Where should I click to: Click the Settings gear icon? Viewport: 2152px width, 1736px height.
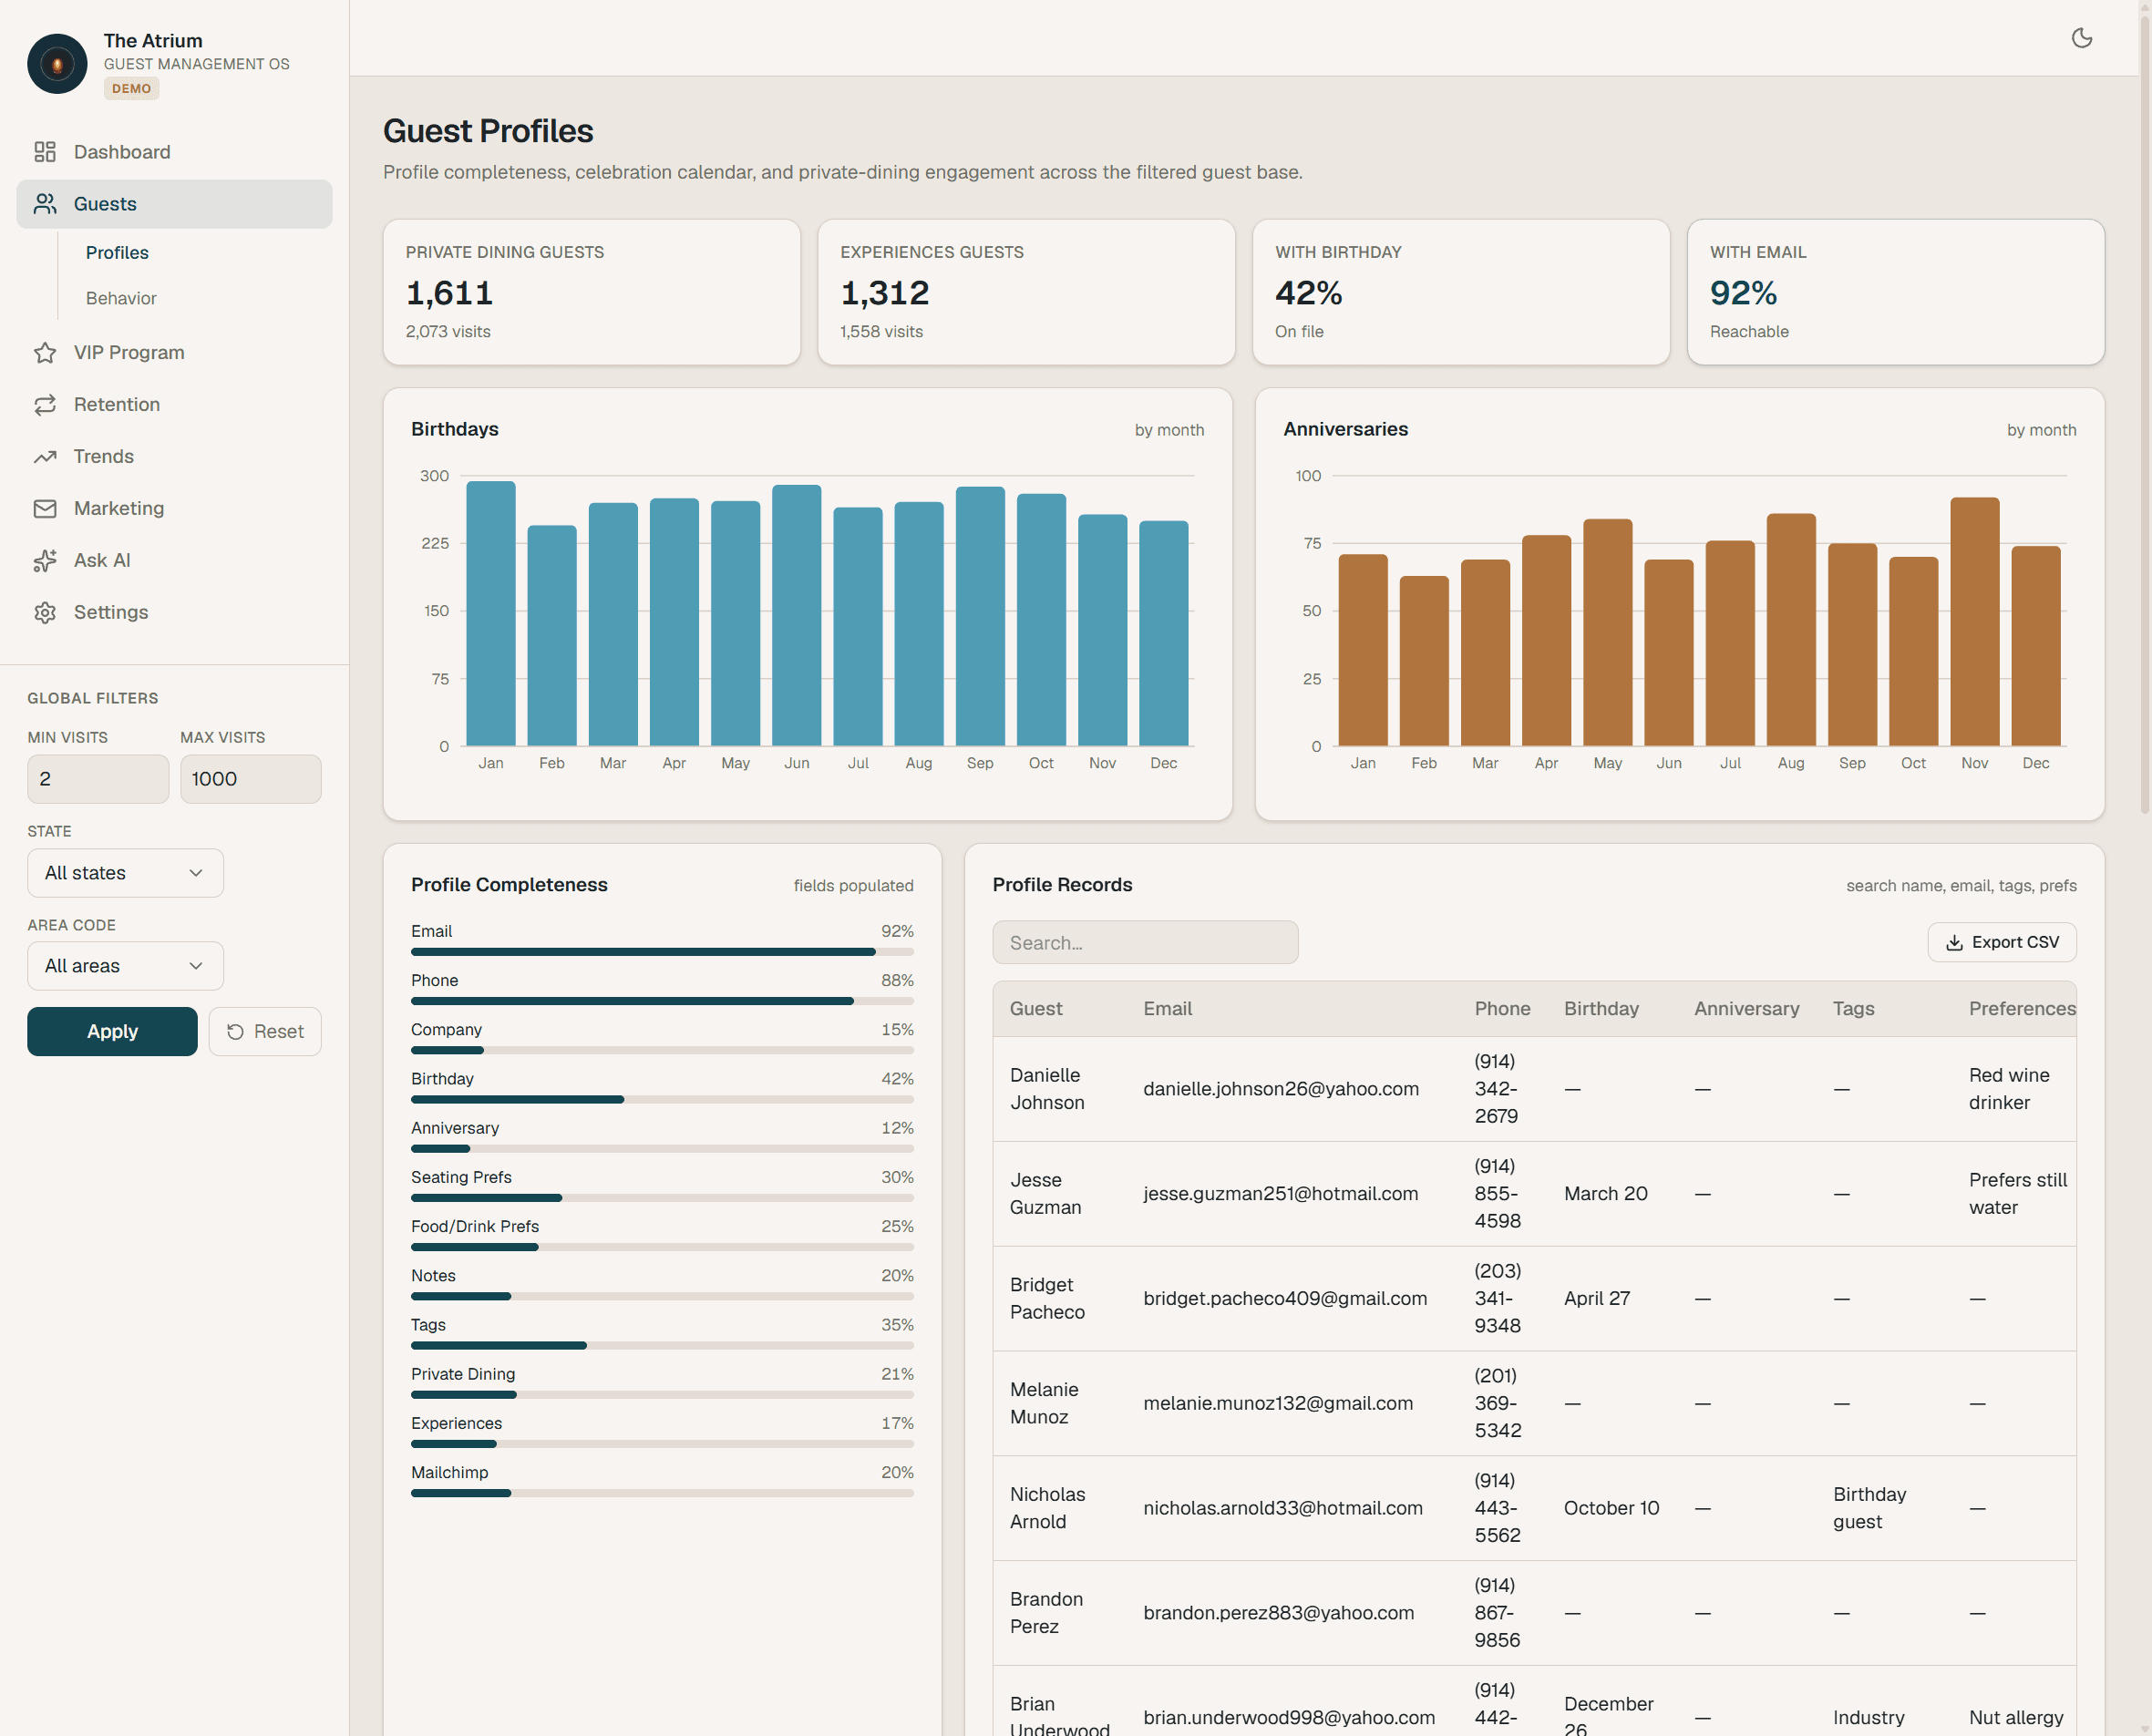(x=45, y=613)
